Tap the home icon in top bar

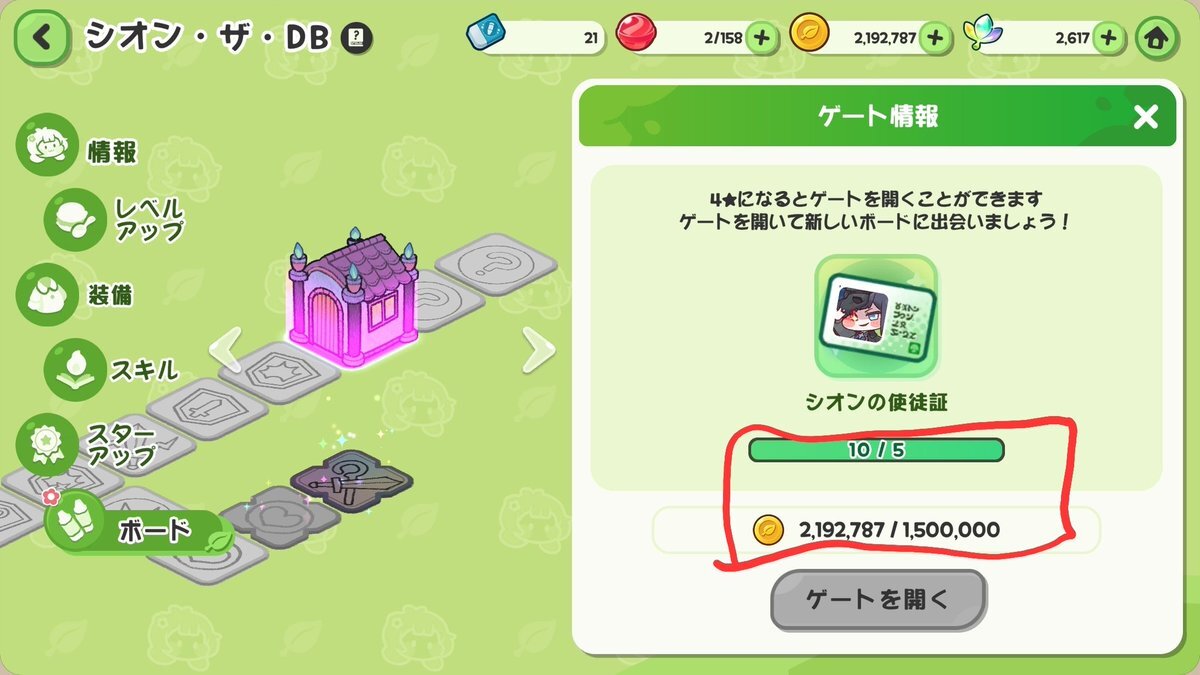click(x=1157, y=38)
